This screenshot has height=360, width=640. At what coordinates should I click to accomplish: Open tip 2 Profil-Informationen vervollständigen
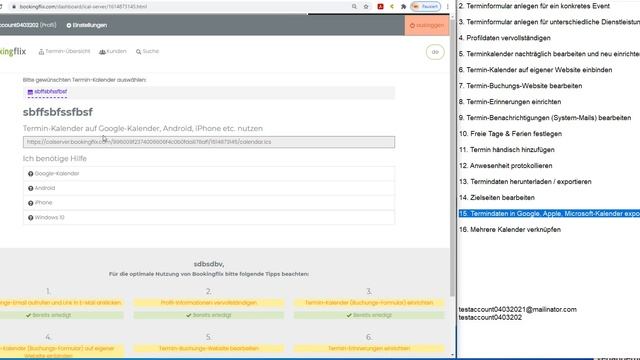coord(209,303)
